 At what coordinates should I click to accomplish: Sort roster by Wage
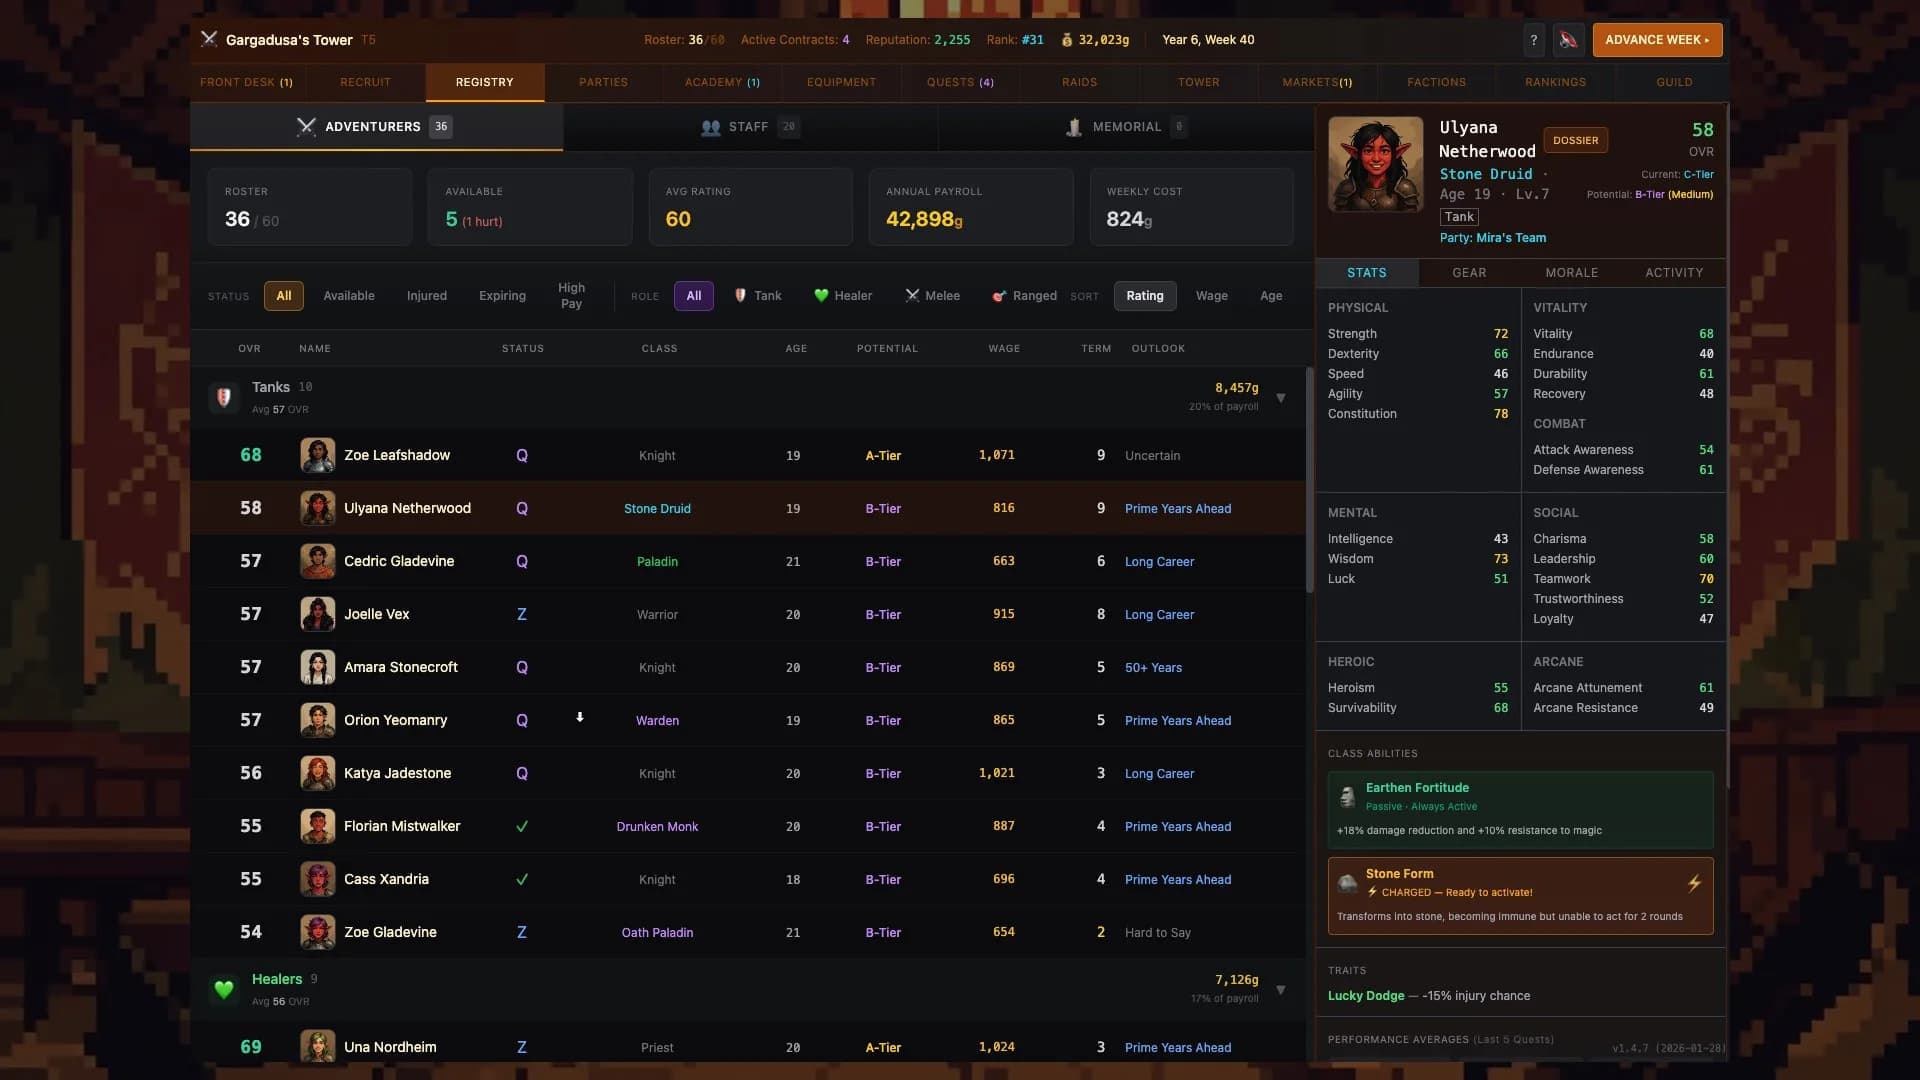pos(1211,296)
